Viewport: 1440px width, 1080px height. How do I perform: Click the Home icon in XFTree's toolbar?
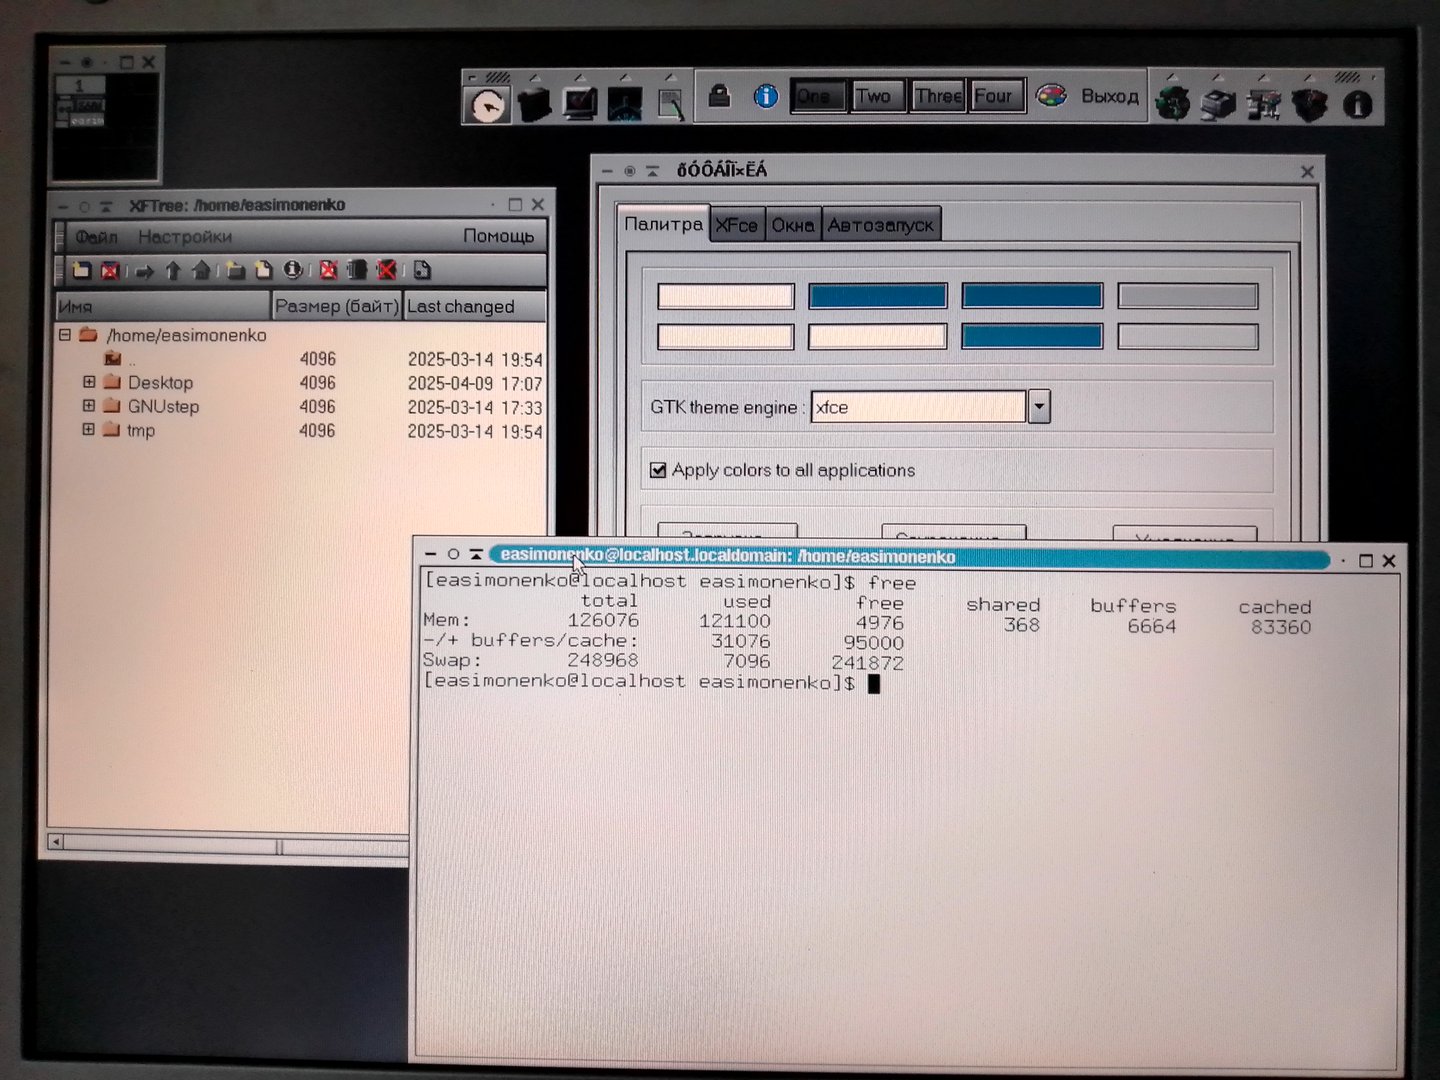coord(201,270)
